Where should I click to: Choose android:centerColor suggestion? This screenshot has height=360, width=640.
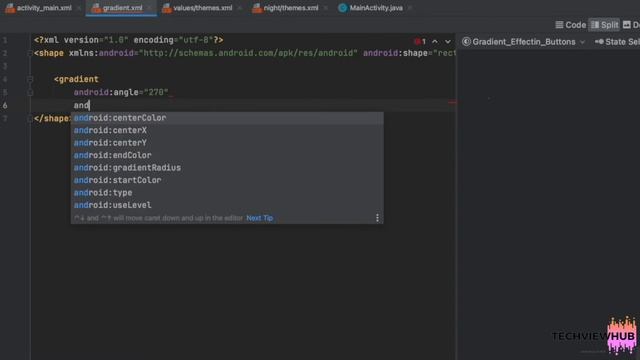point(227,118)
